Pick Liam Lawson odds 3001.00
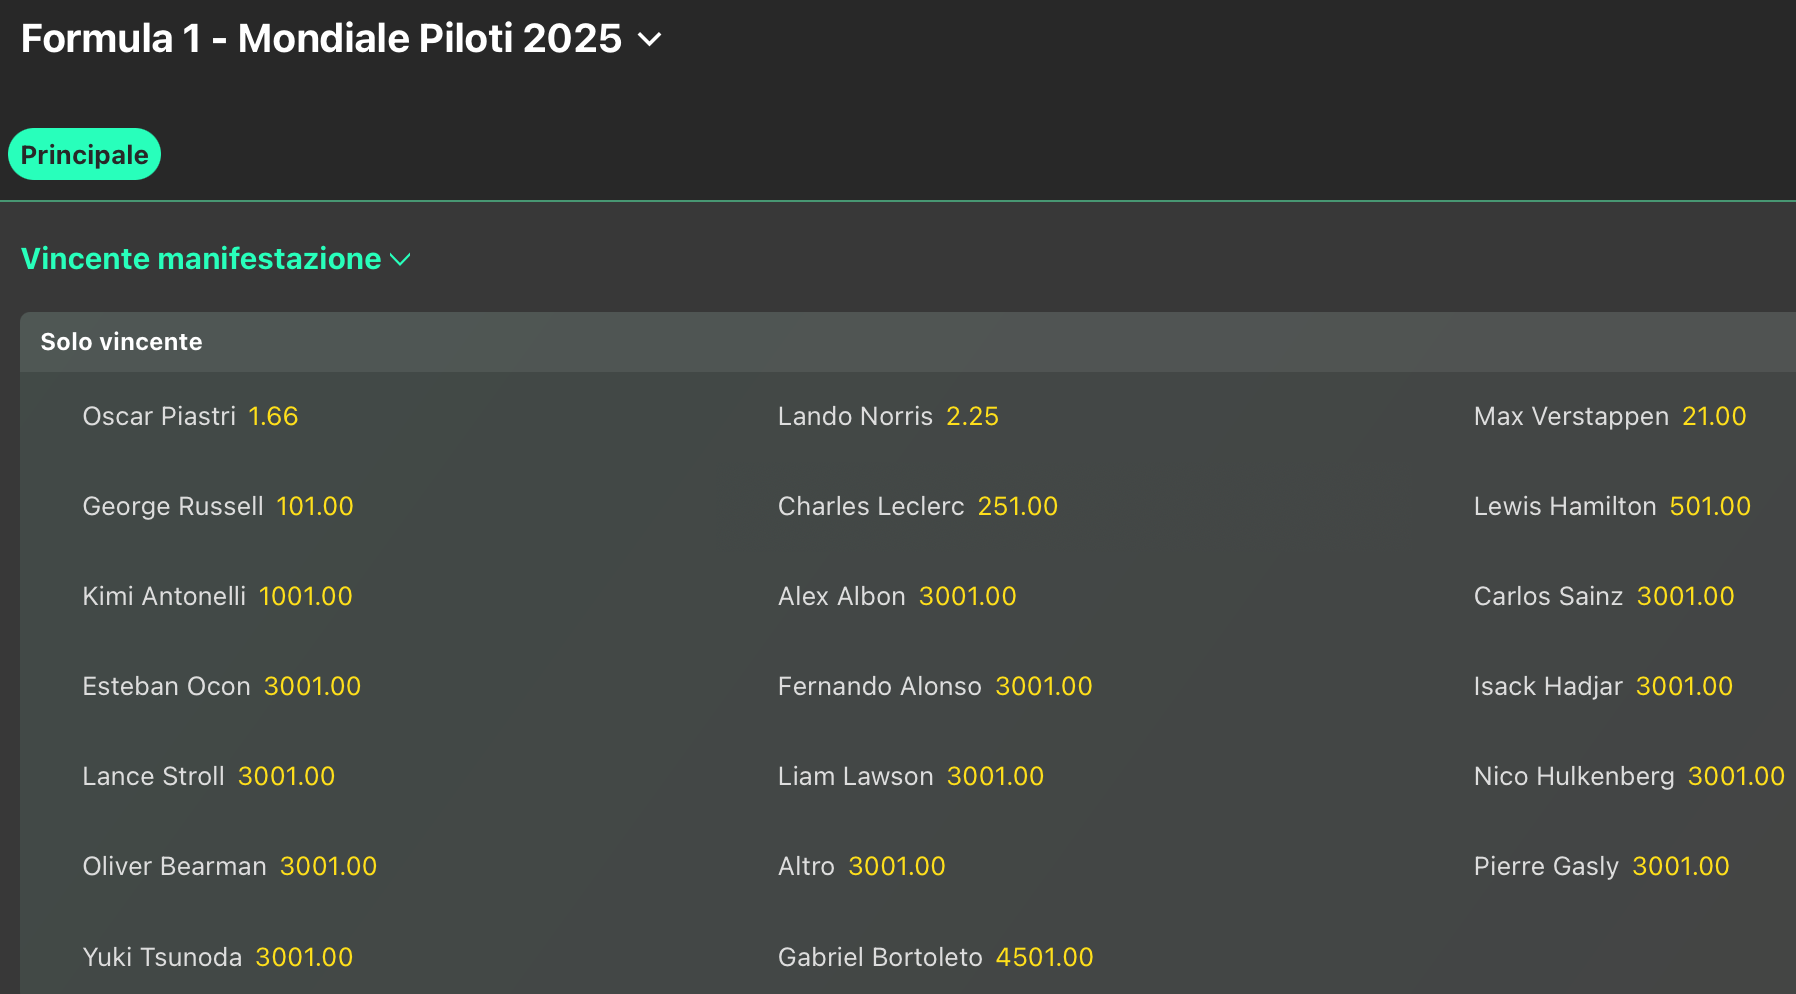This screenshot has width=1796, height=994. click(x=995, y=777)
